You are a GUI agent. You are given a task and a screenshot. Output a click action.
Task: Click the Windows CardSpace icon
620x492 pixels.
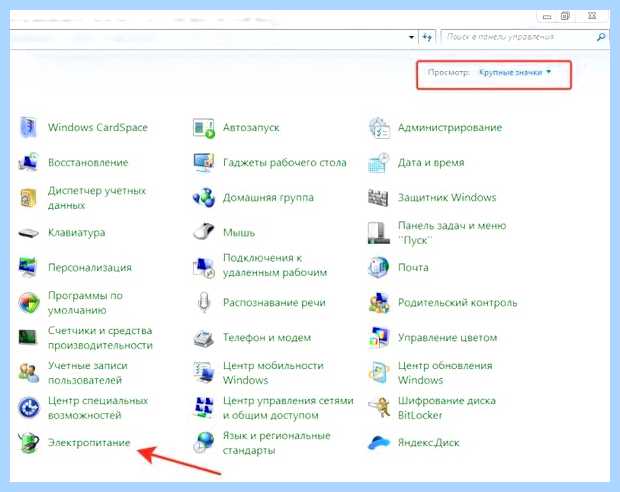click(x=28, y=127)
